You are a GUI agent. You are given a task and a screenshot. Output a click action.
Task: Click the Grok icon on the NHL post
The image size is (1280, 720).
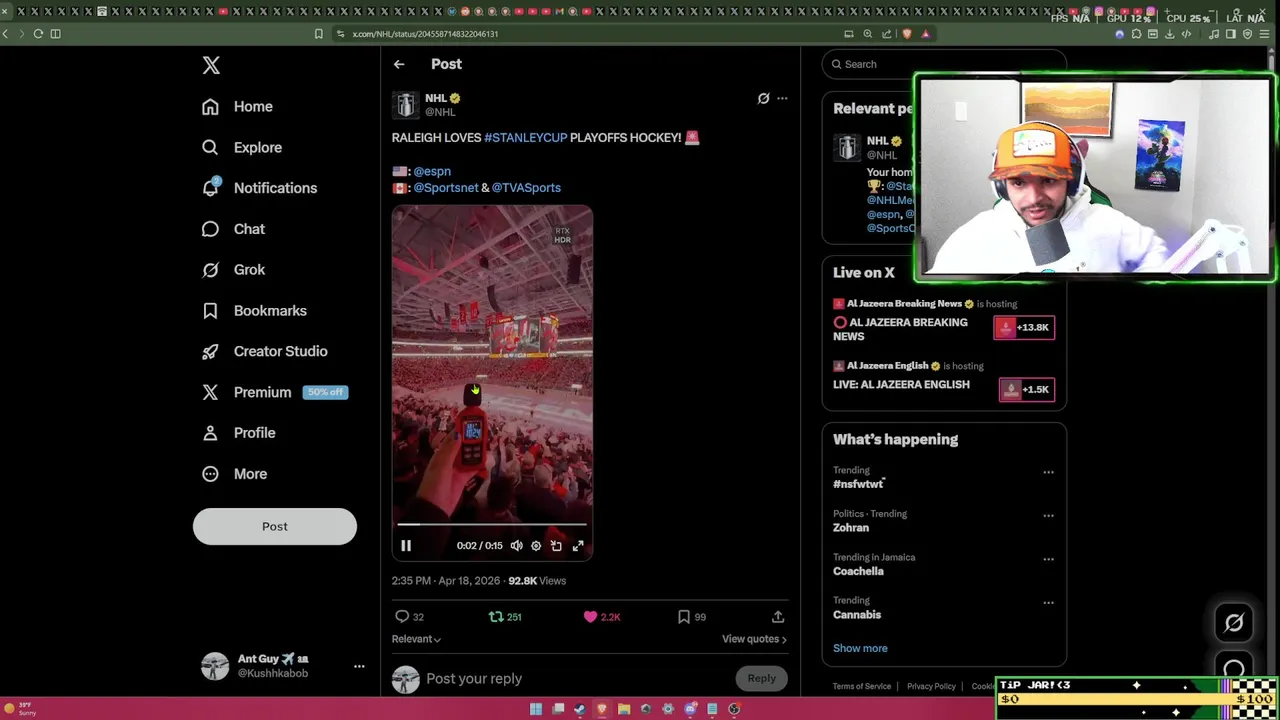763,98
